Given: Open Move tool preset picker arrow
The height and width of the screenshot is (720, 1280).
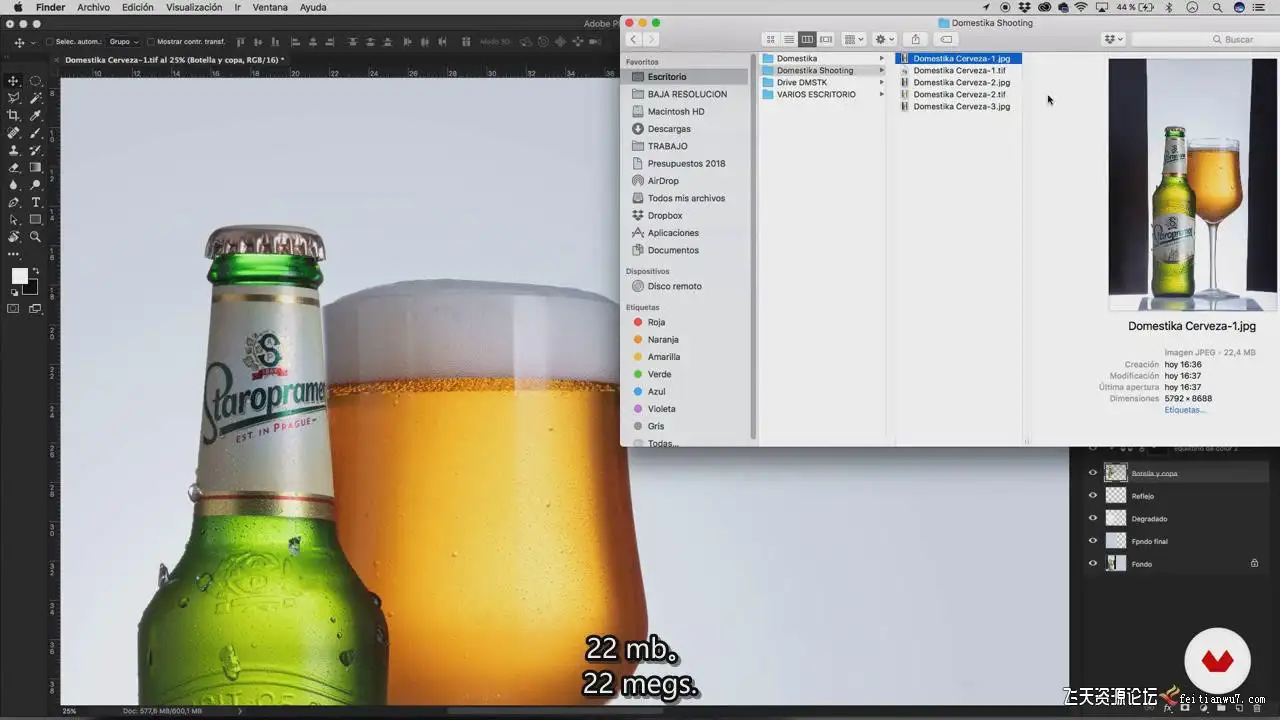Looking at the screenshot, I should (33, 43).
